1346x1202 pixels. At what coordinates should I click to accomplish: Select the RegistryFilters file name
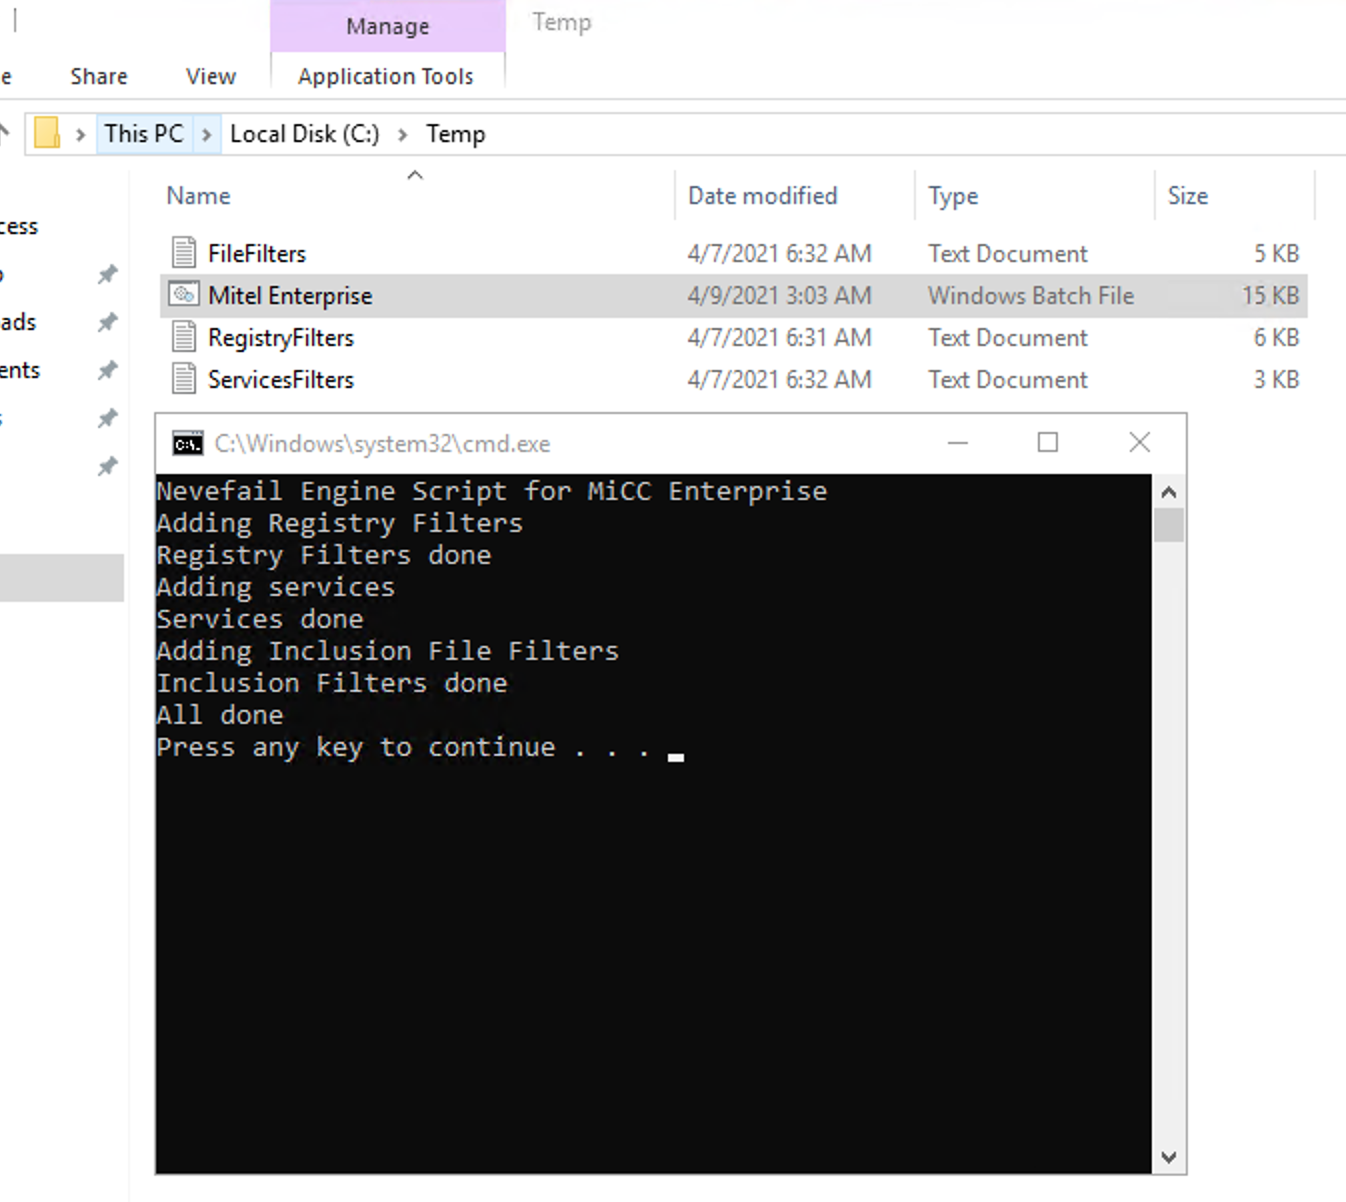pos(281,337)
